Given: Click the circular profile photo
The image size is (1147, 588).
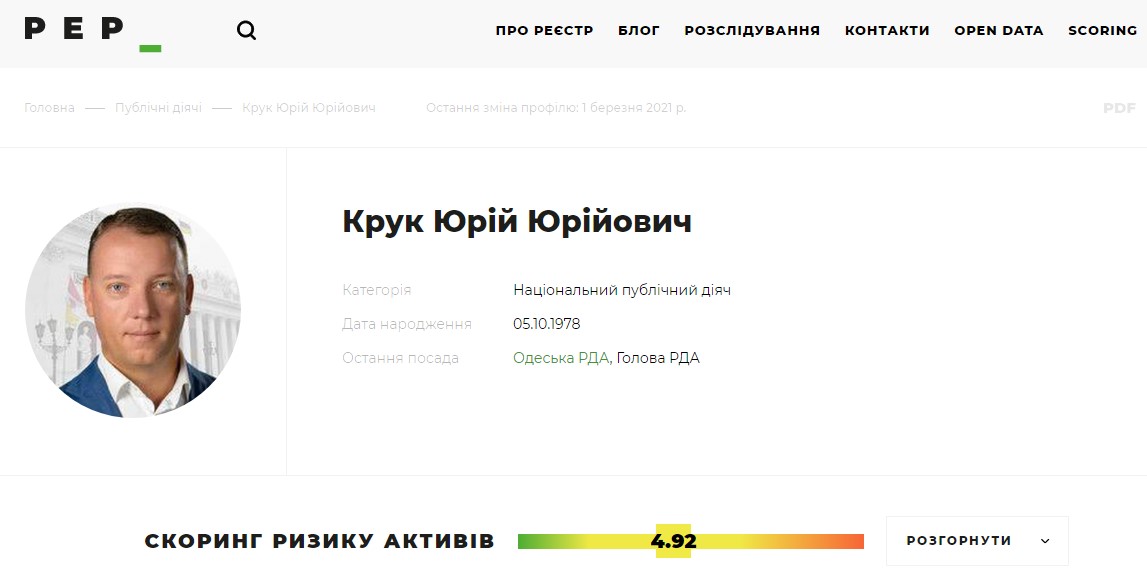Looking at the screenshot, I should (133, 311).
